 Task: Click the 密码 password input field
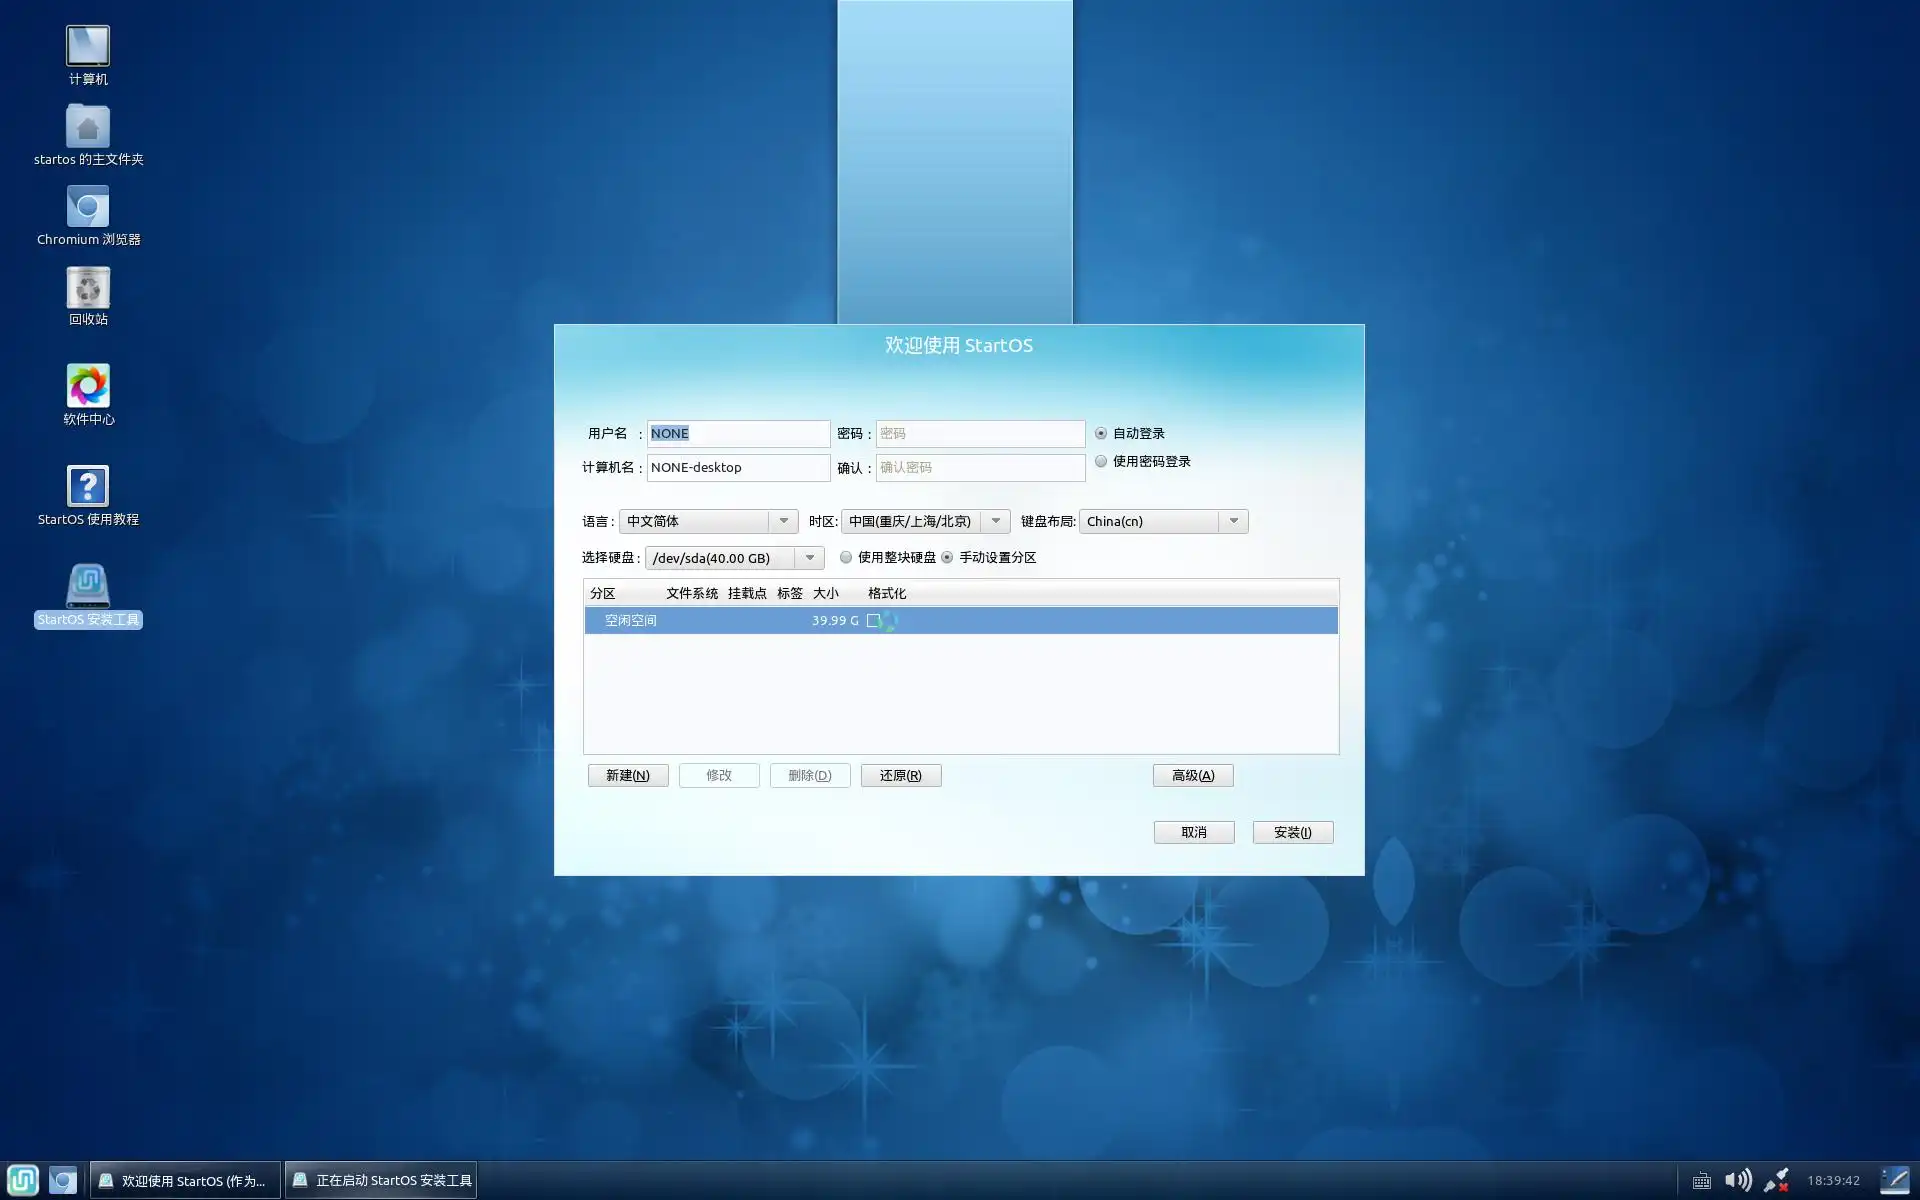[979, 433]
